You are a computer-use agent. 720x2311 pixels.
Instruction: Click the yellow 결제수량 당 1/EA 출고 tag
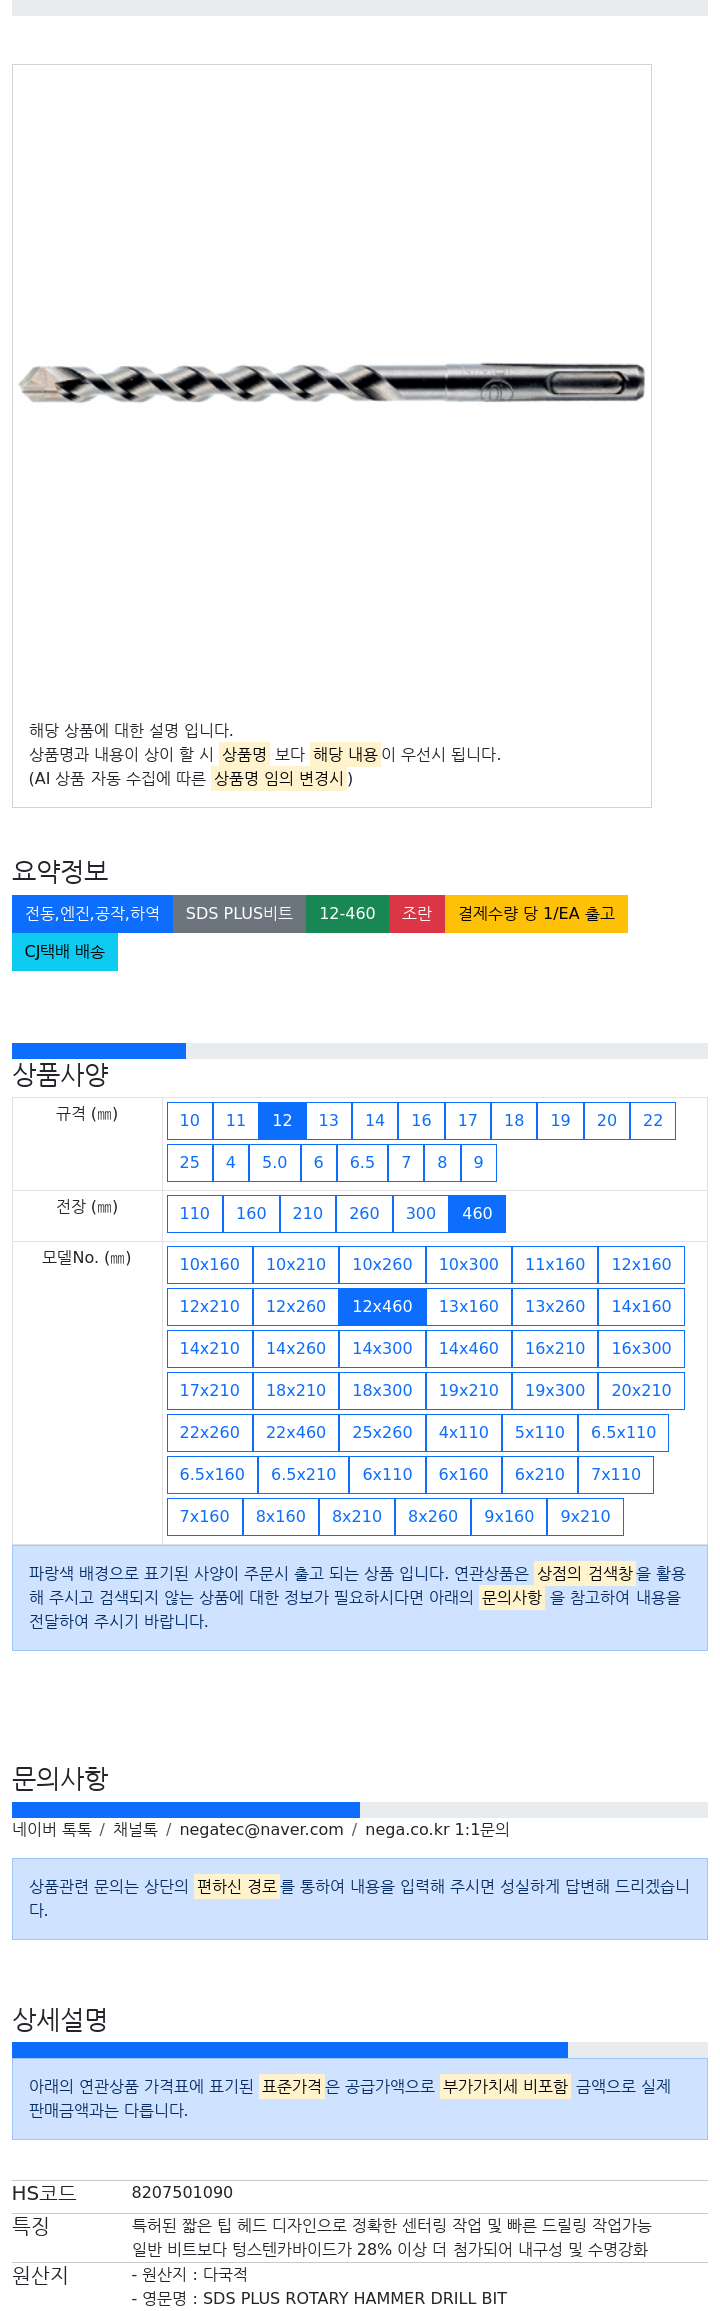(536, 914)
